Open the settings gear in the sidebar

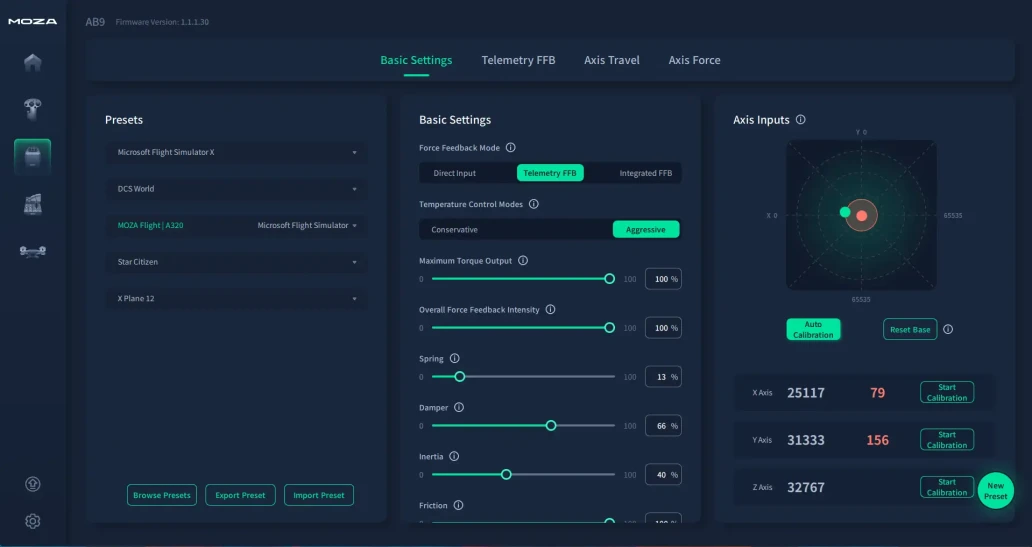point(32,521)
